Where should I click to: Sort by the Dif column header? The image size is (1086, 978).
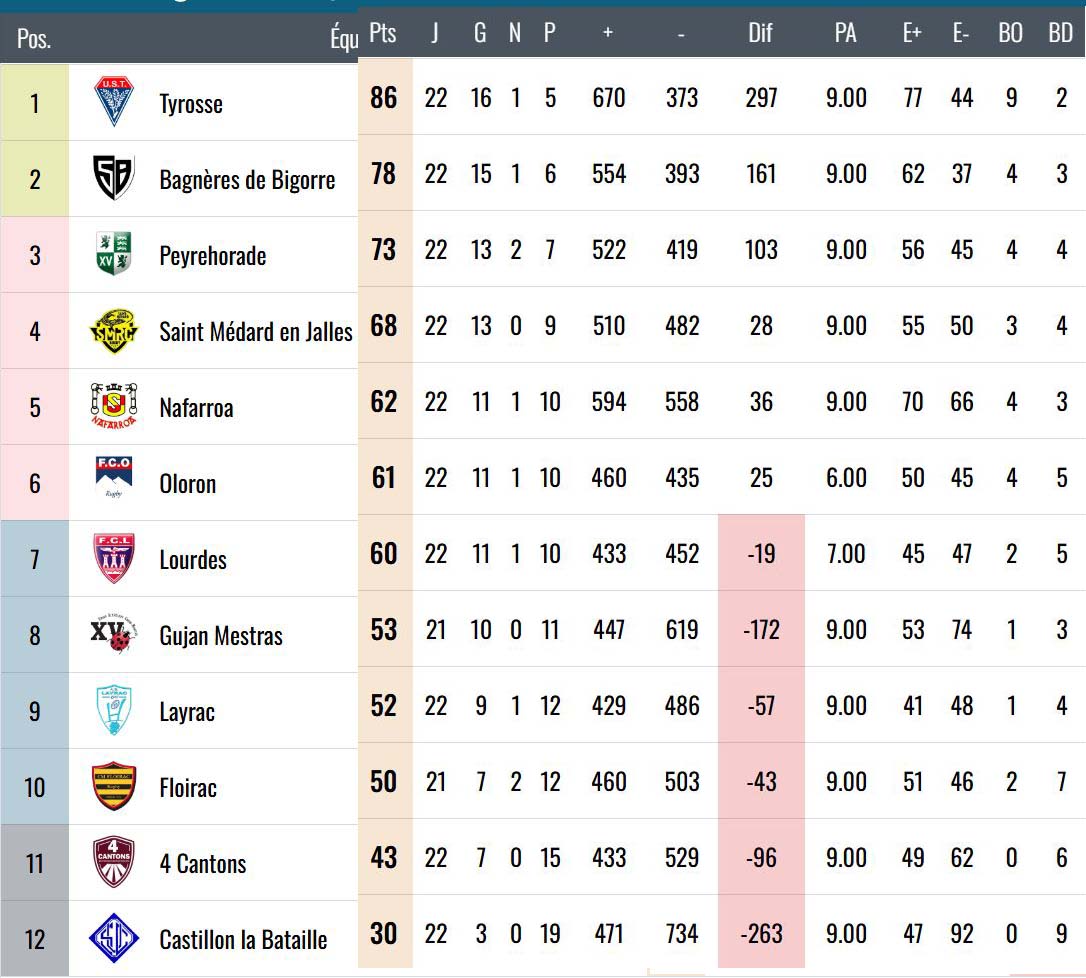[x=760, y=33]
